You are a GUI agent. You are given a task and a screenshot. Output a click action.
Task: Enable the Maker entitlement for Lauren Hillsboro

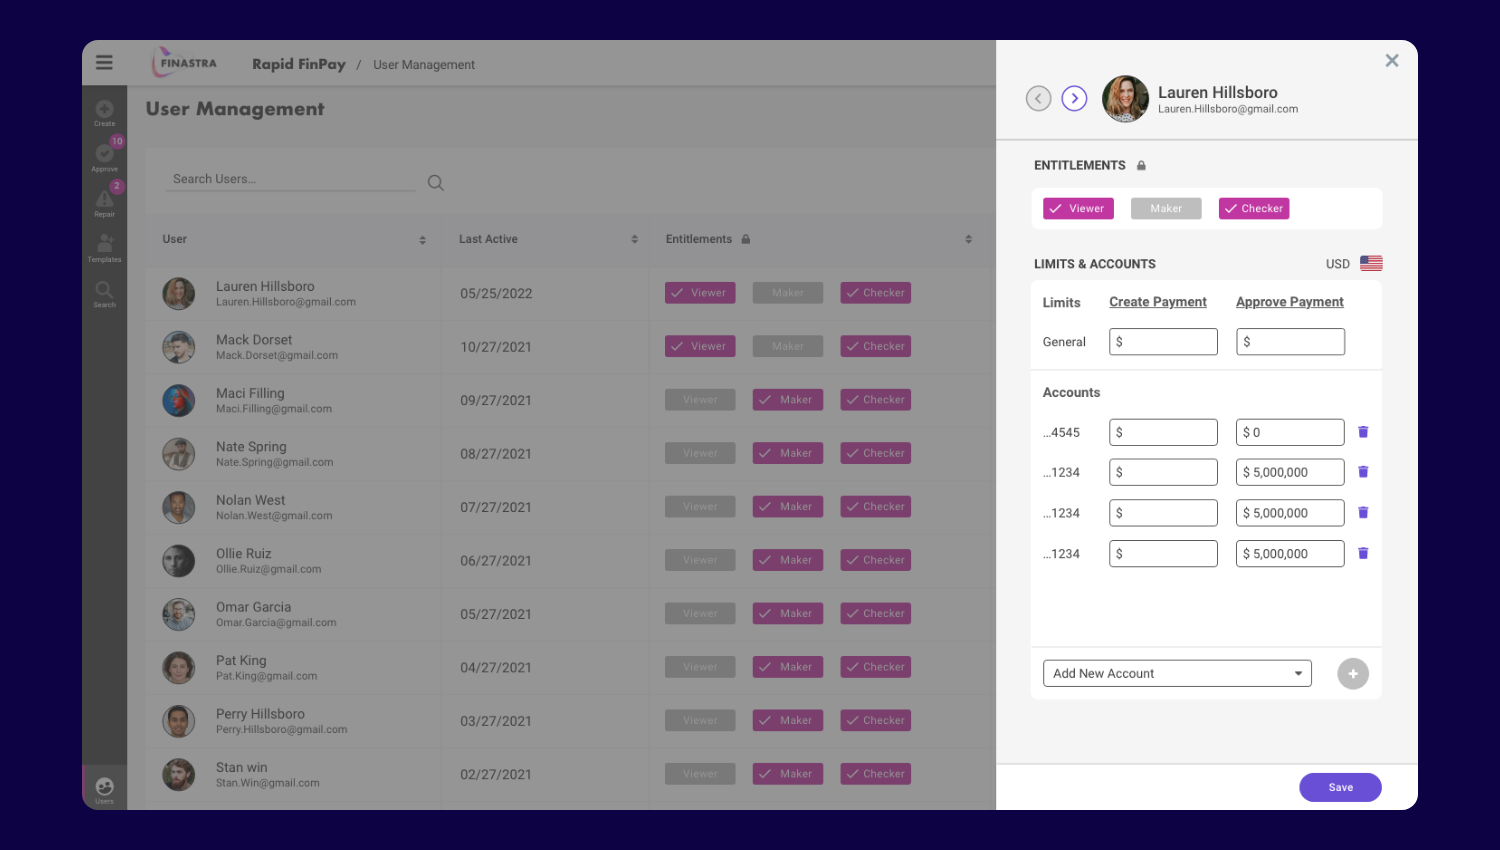click(x=1166, y=208)
